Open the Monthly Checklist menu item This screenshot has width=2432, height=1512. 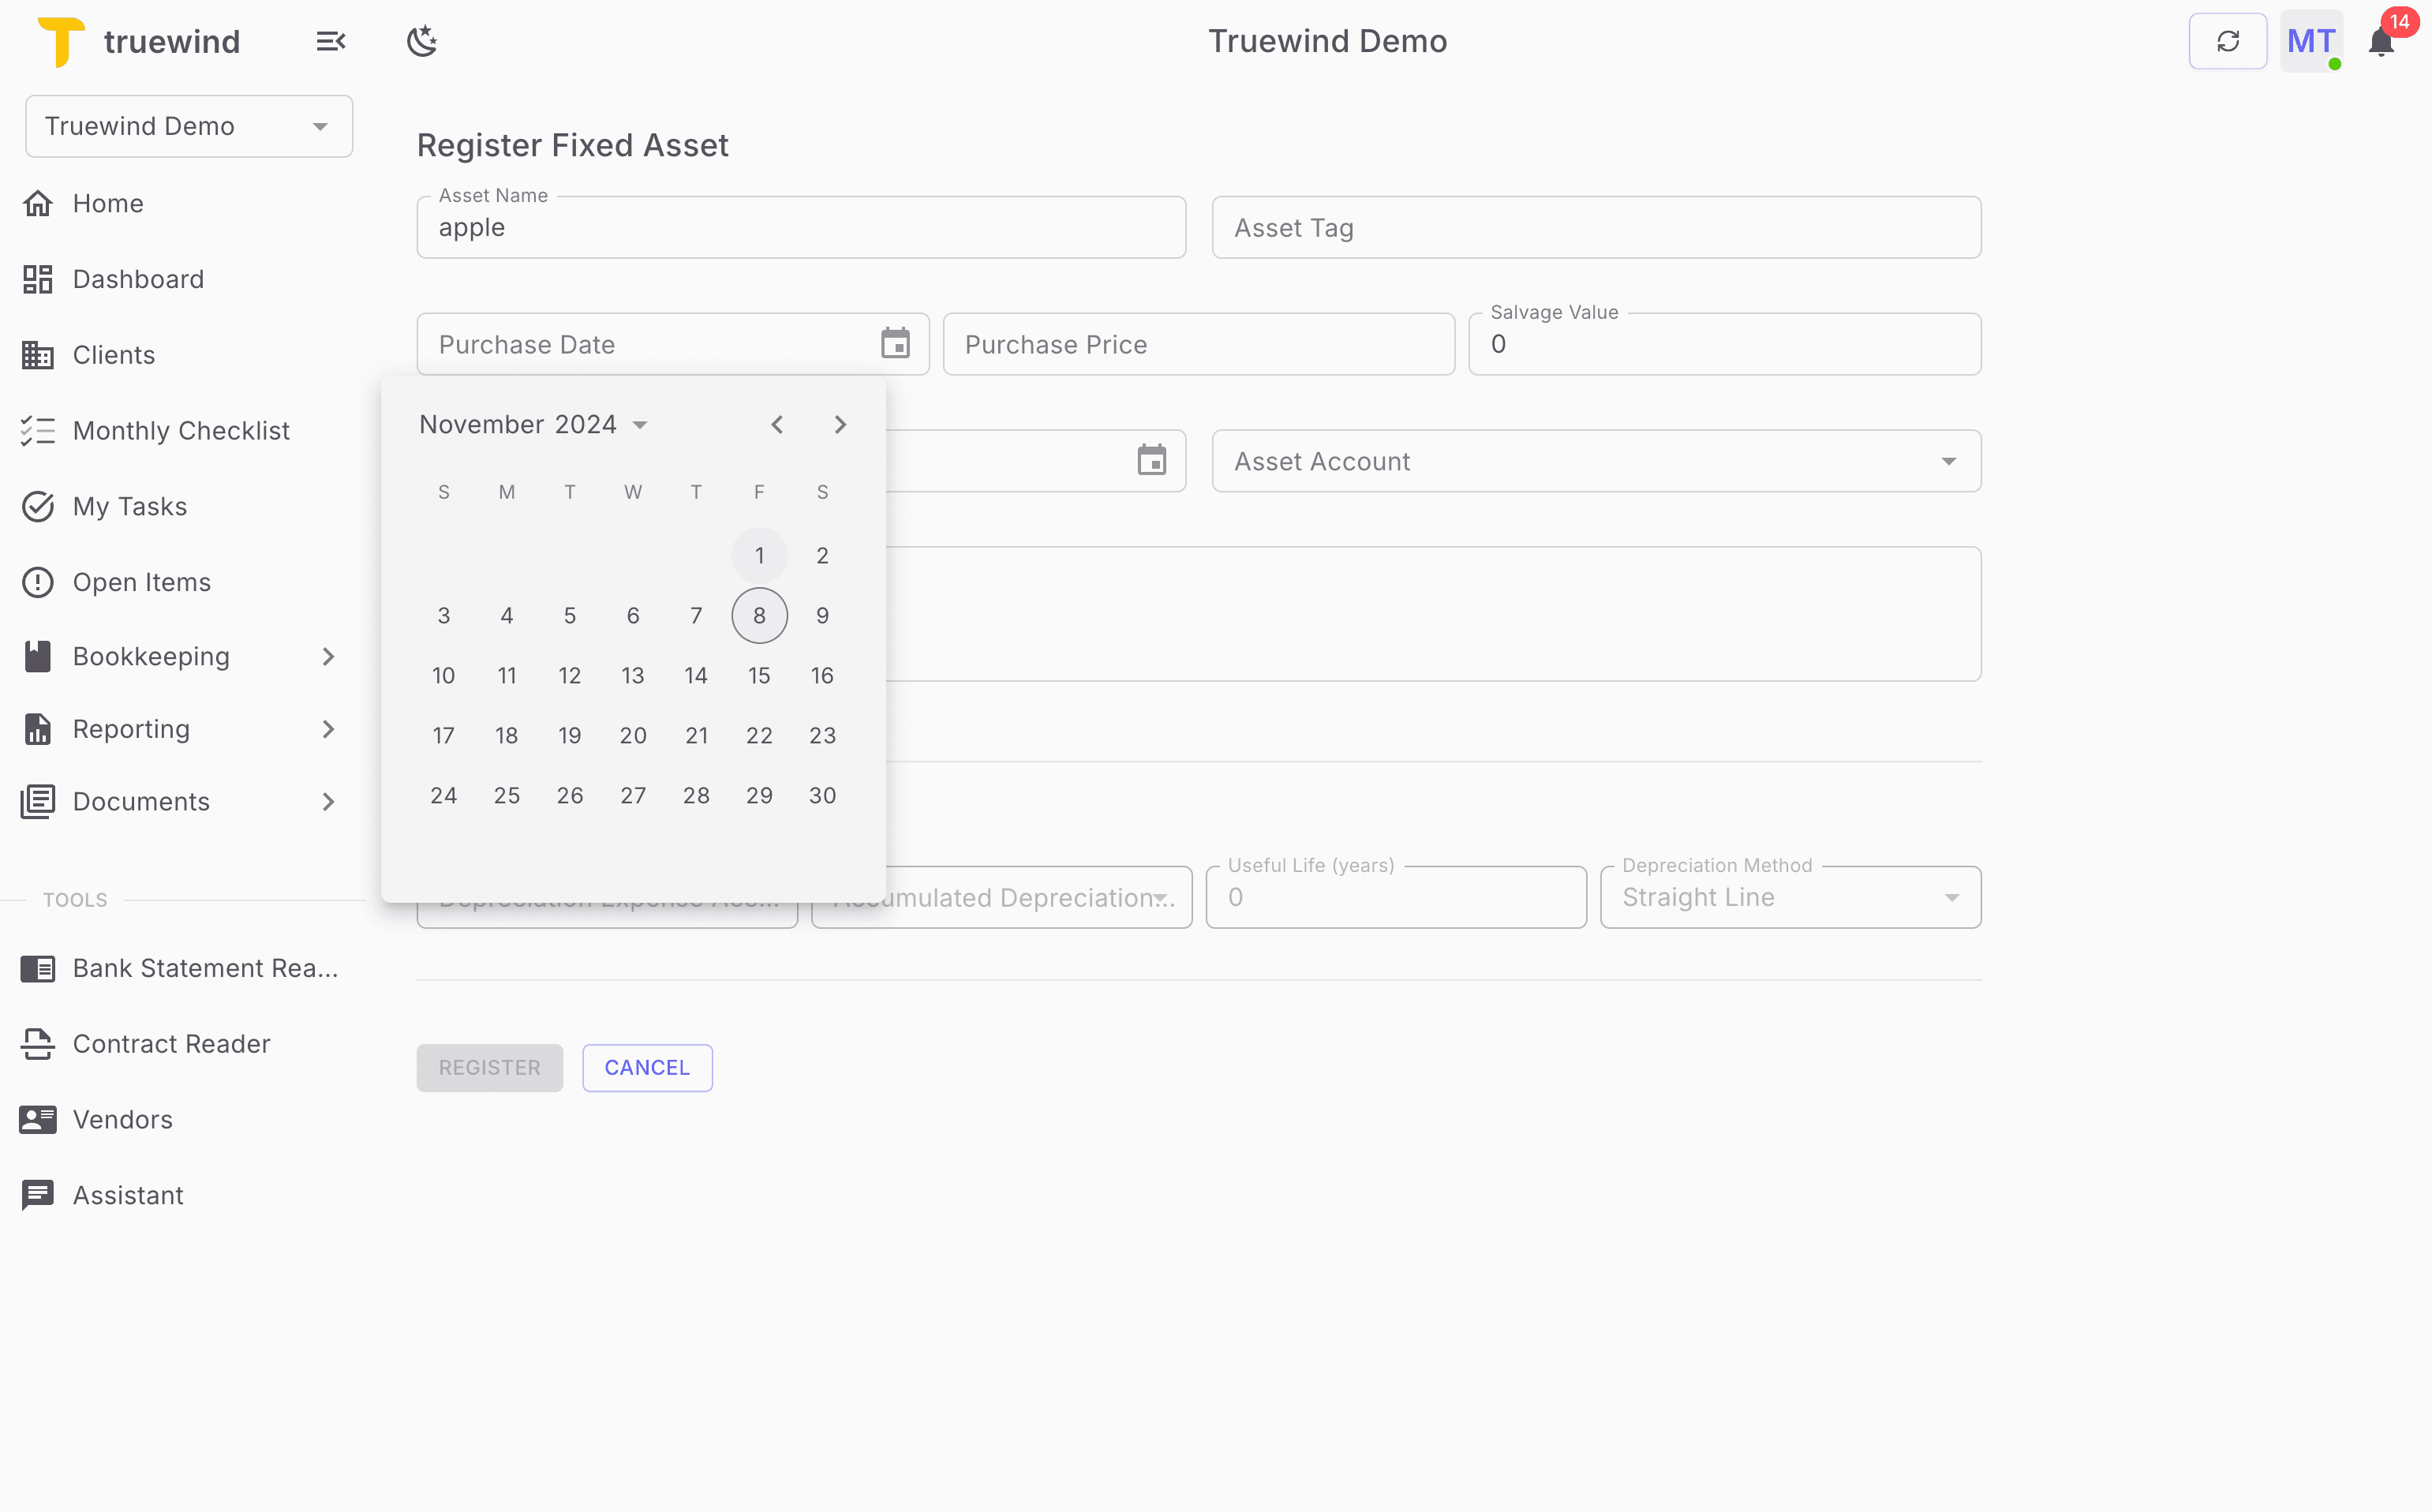coord(181,430)
